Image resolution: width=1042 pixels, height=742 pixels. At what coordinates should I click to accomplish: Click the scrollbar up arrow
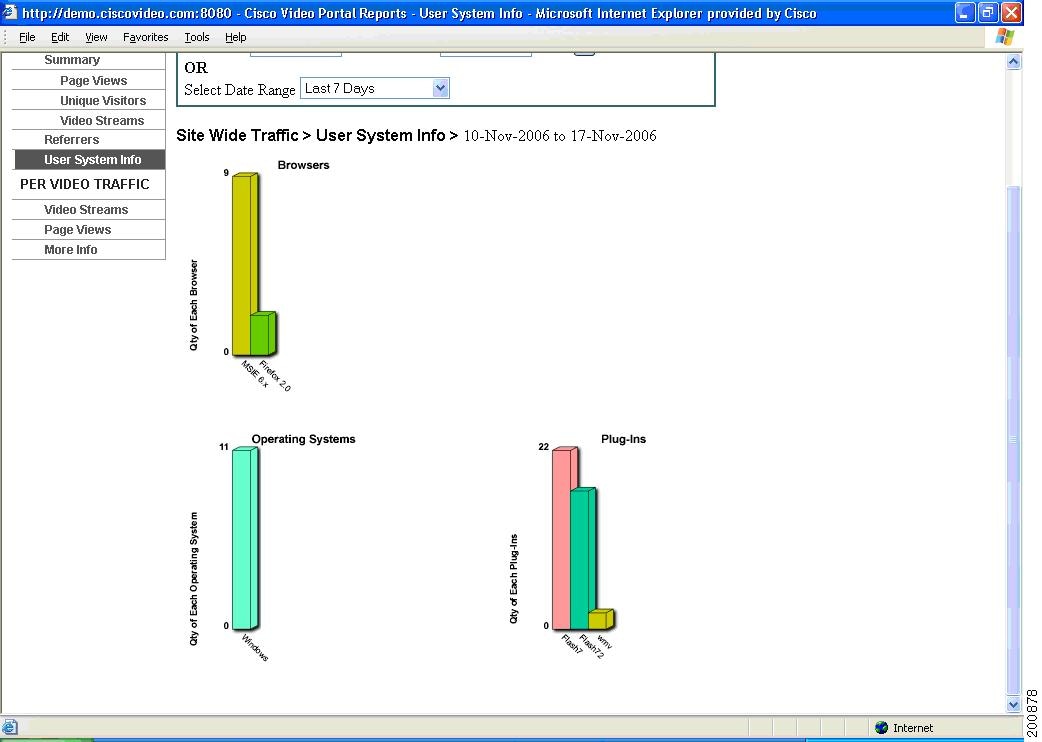tap(1014, 61)
